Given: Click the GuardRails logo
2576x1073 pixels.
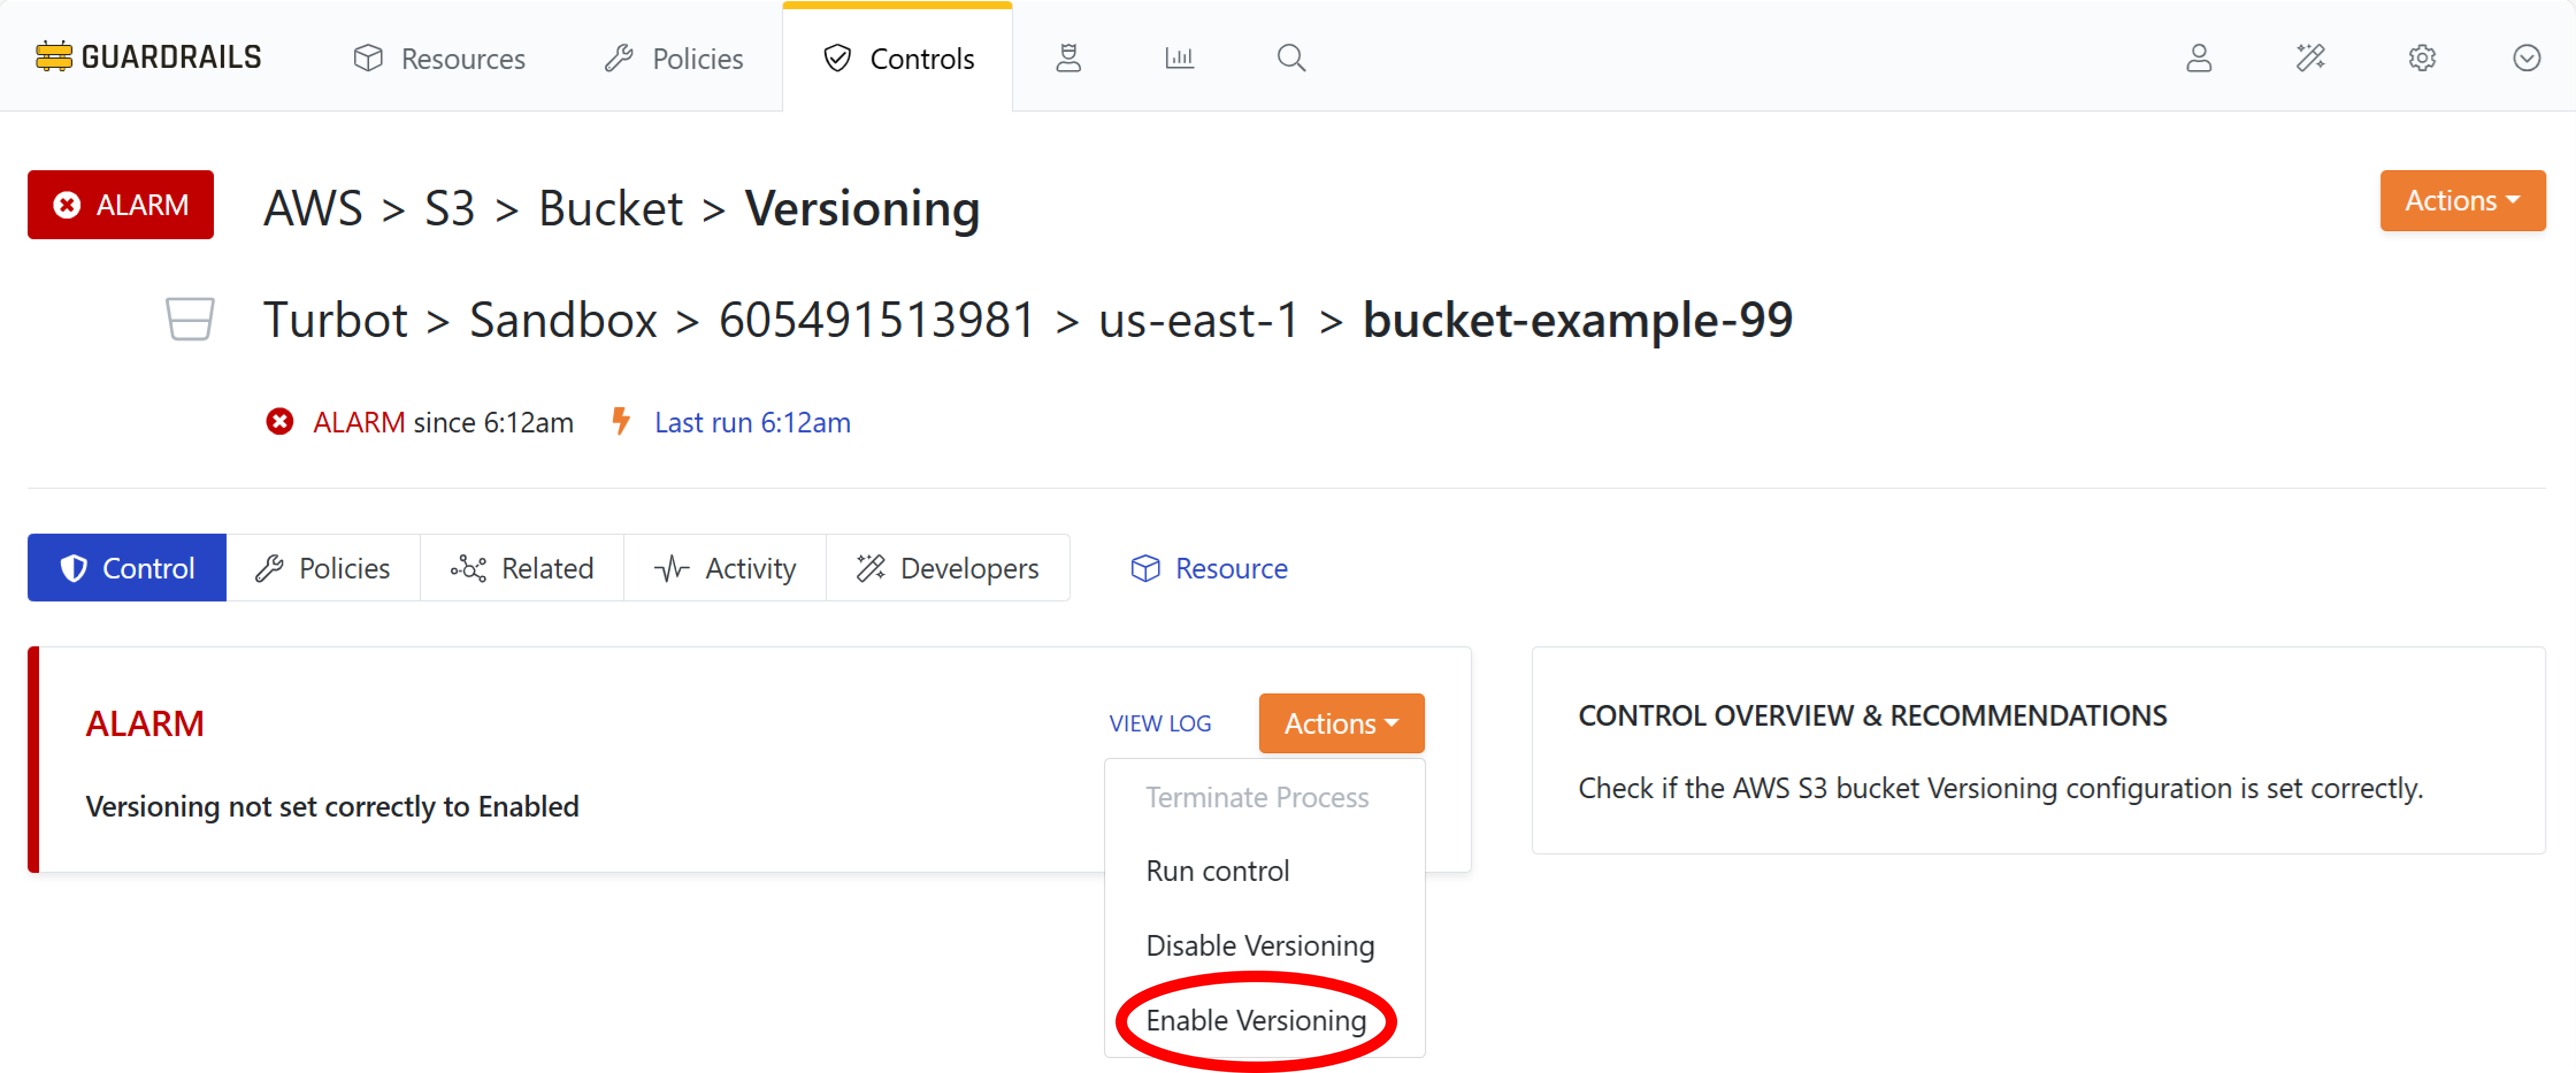Looking at the screenshot, I should pos(146,56).
